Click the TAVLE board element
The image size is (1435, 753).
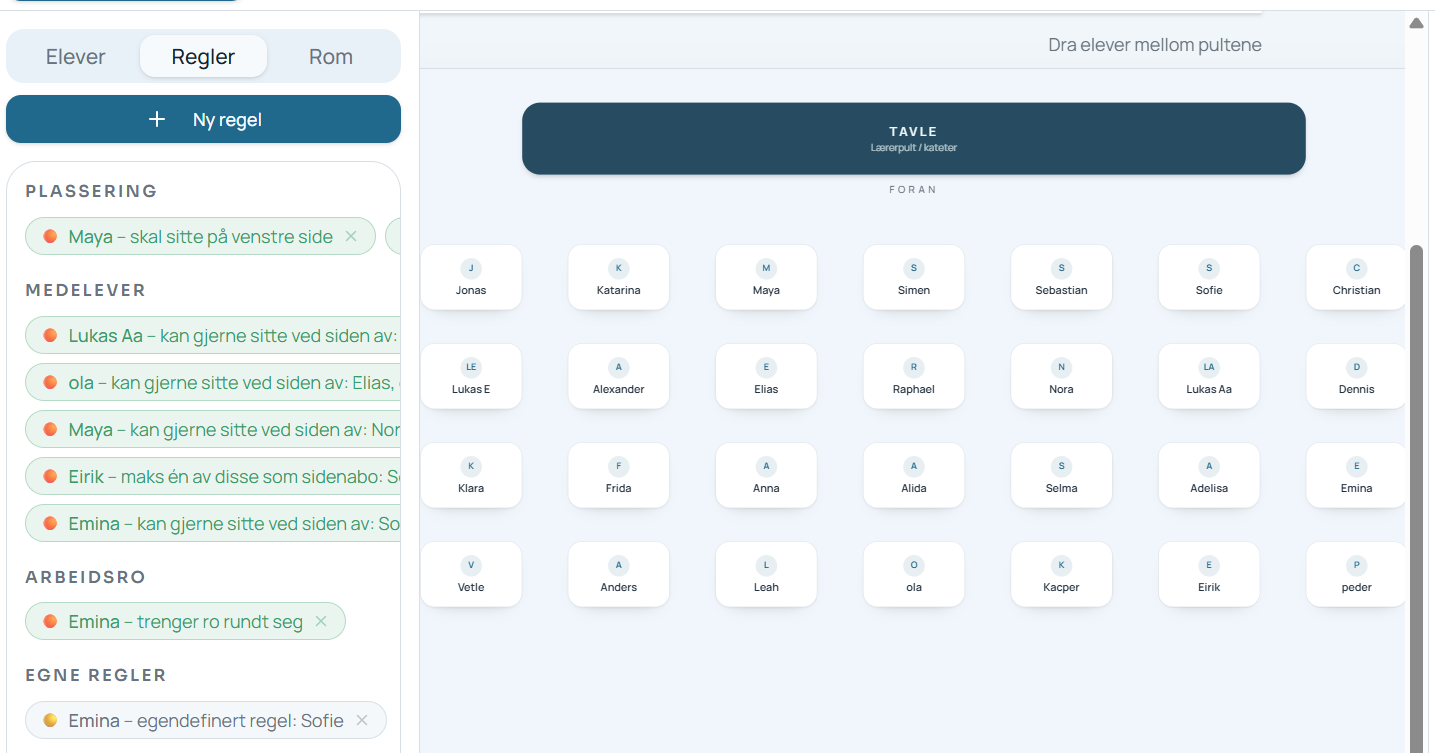point(913,139)
